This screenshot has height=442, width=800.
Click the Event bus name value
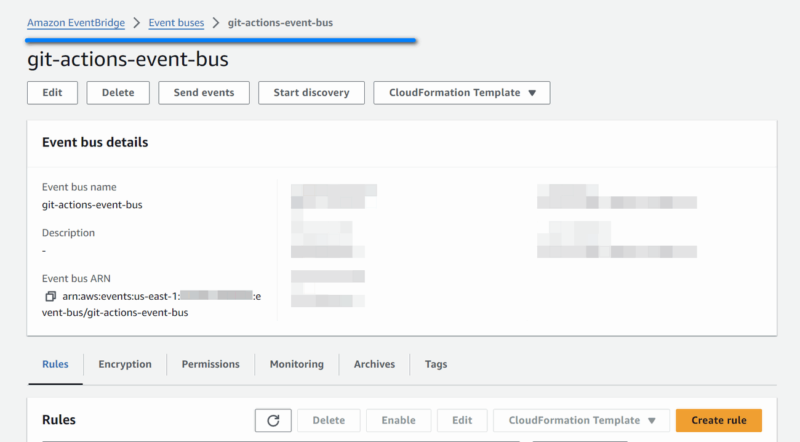click(92, 205)
